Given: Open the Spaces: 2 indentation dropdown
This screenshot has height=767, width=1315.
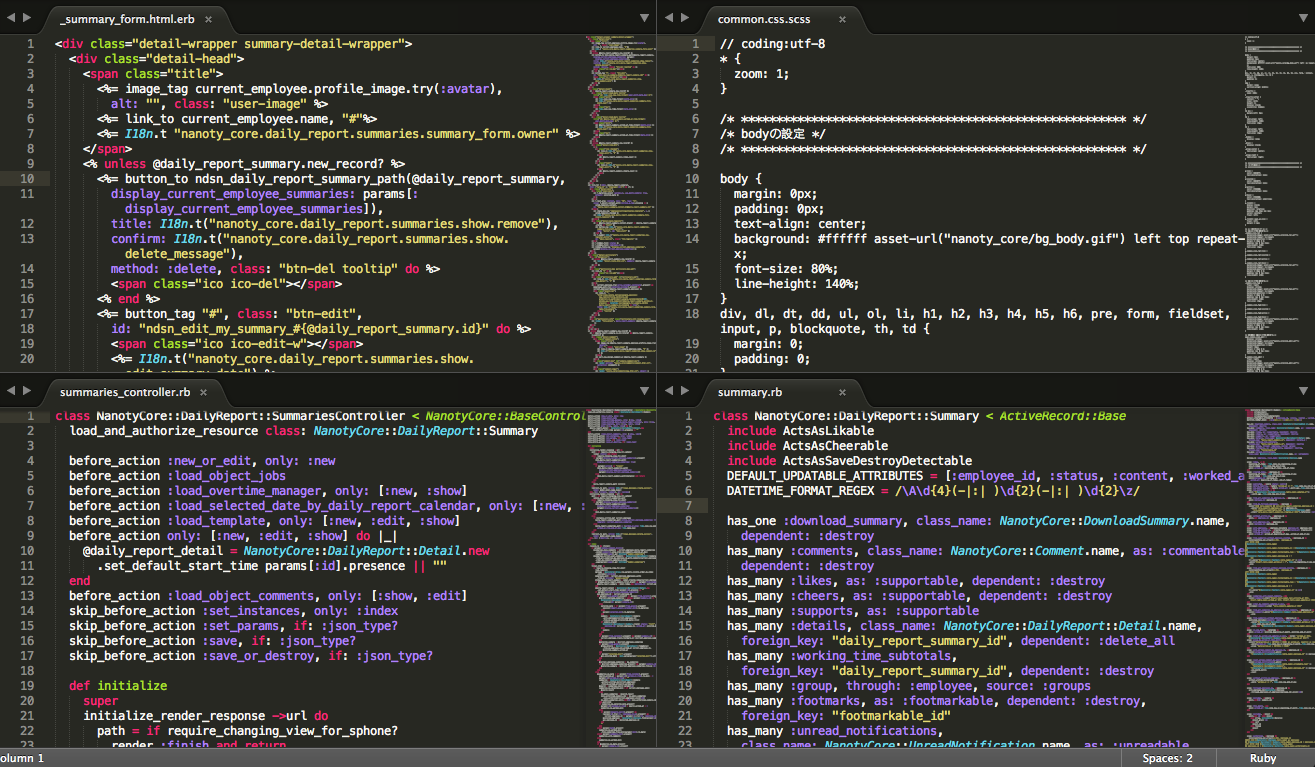Looking at the screenshot, I should (x=1167, y=758).
